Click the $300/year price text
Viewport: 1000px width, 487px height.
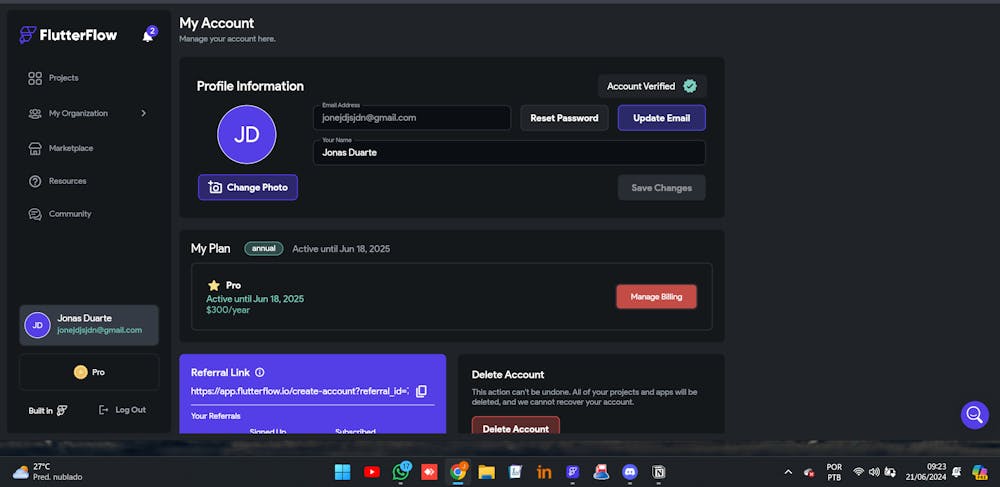coord(228,310)
